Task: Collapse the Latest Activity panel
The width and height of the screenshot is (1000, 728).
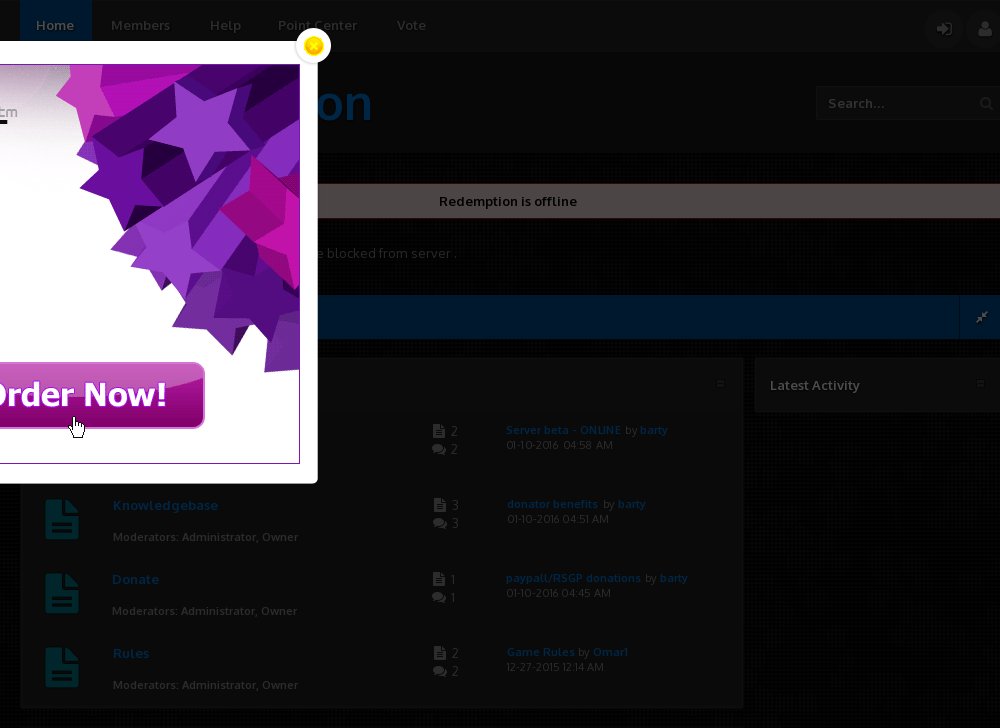Action: point(981,384)
